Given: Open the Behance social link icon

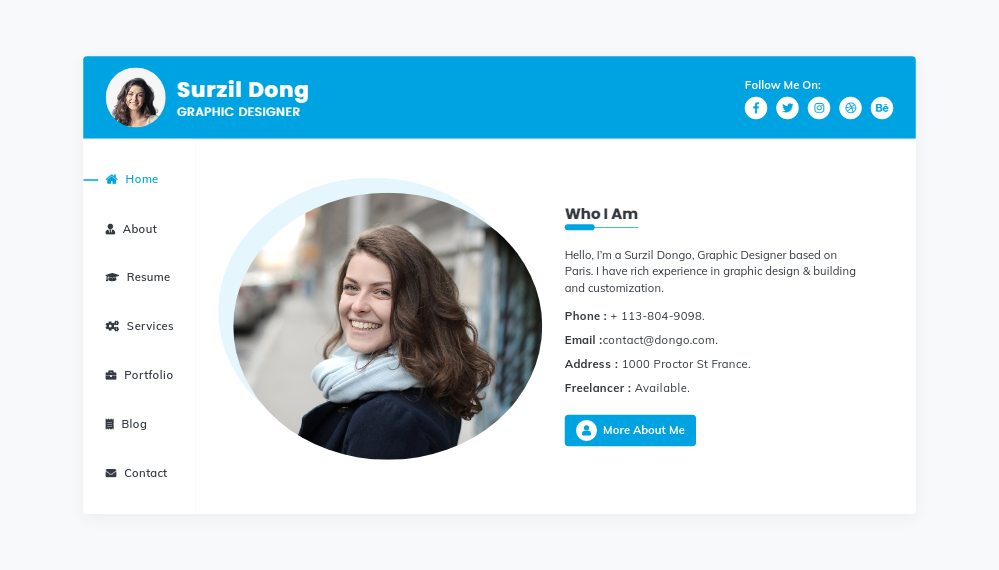Looking at the screenshot, I should pyautogui.click(x=882, y=108).
